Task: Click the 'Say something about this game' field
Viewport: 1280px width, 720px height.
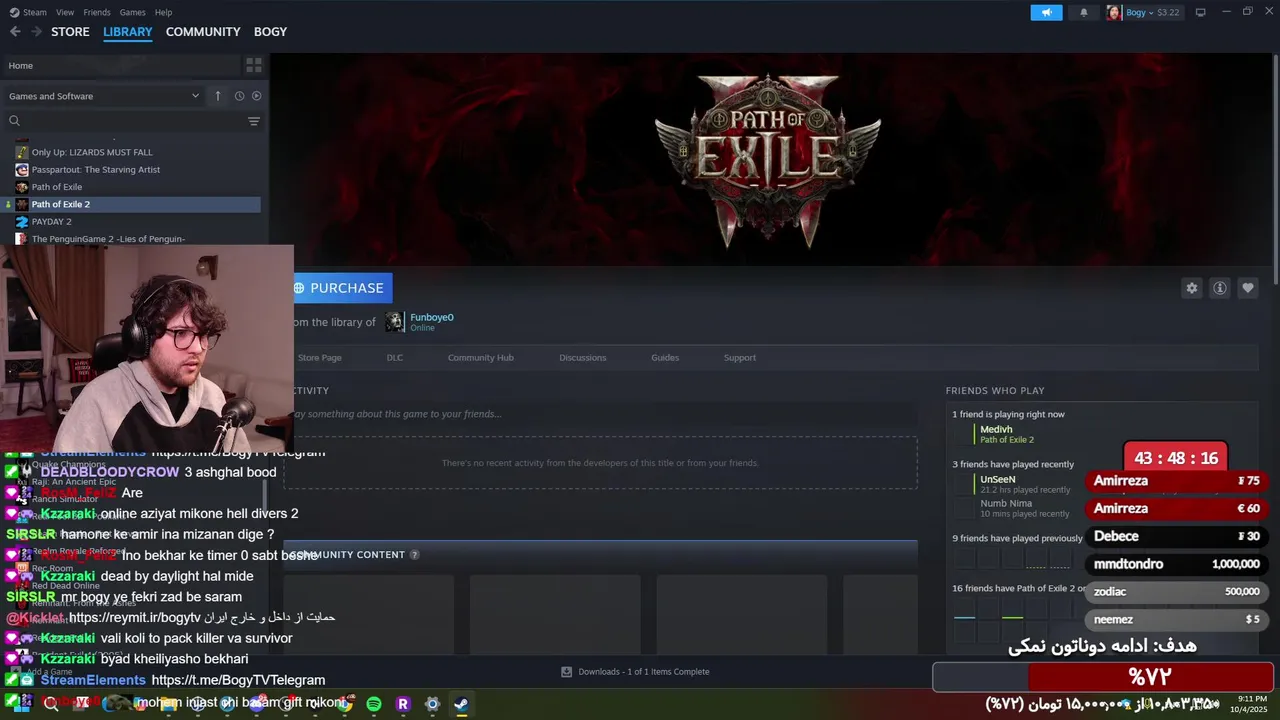Action: [600, 414]
